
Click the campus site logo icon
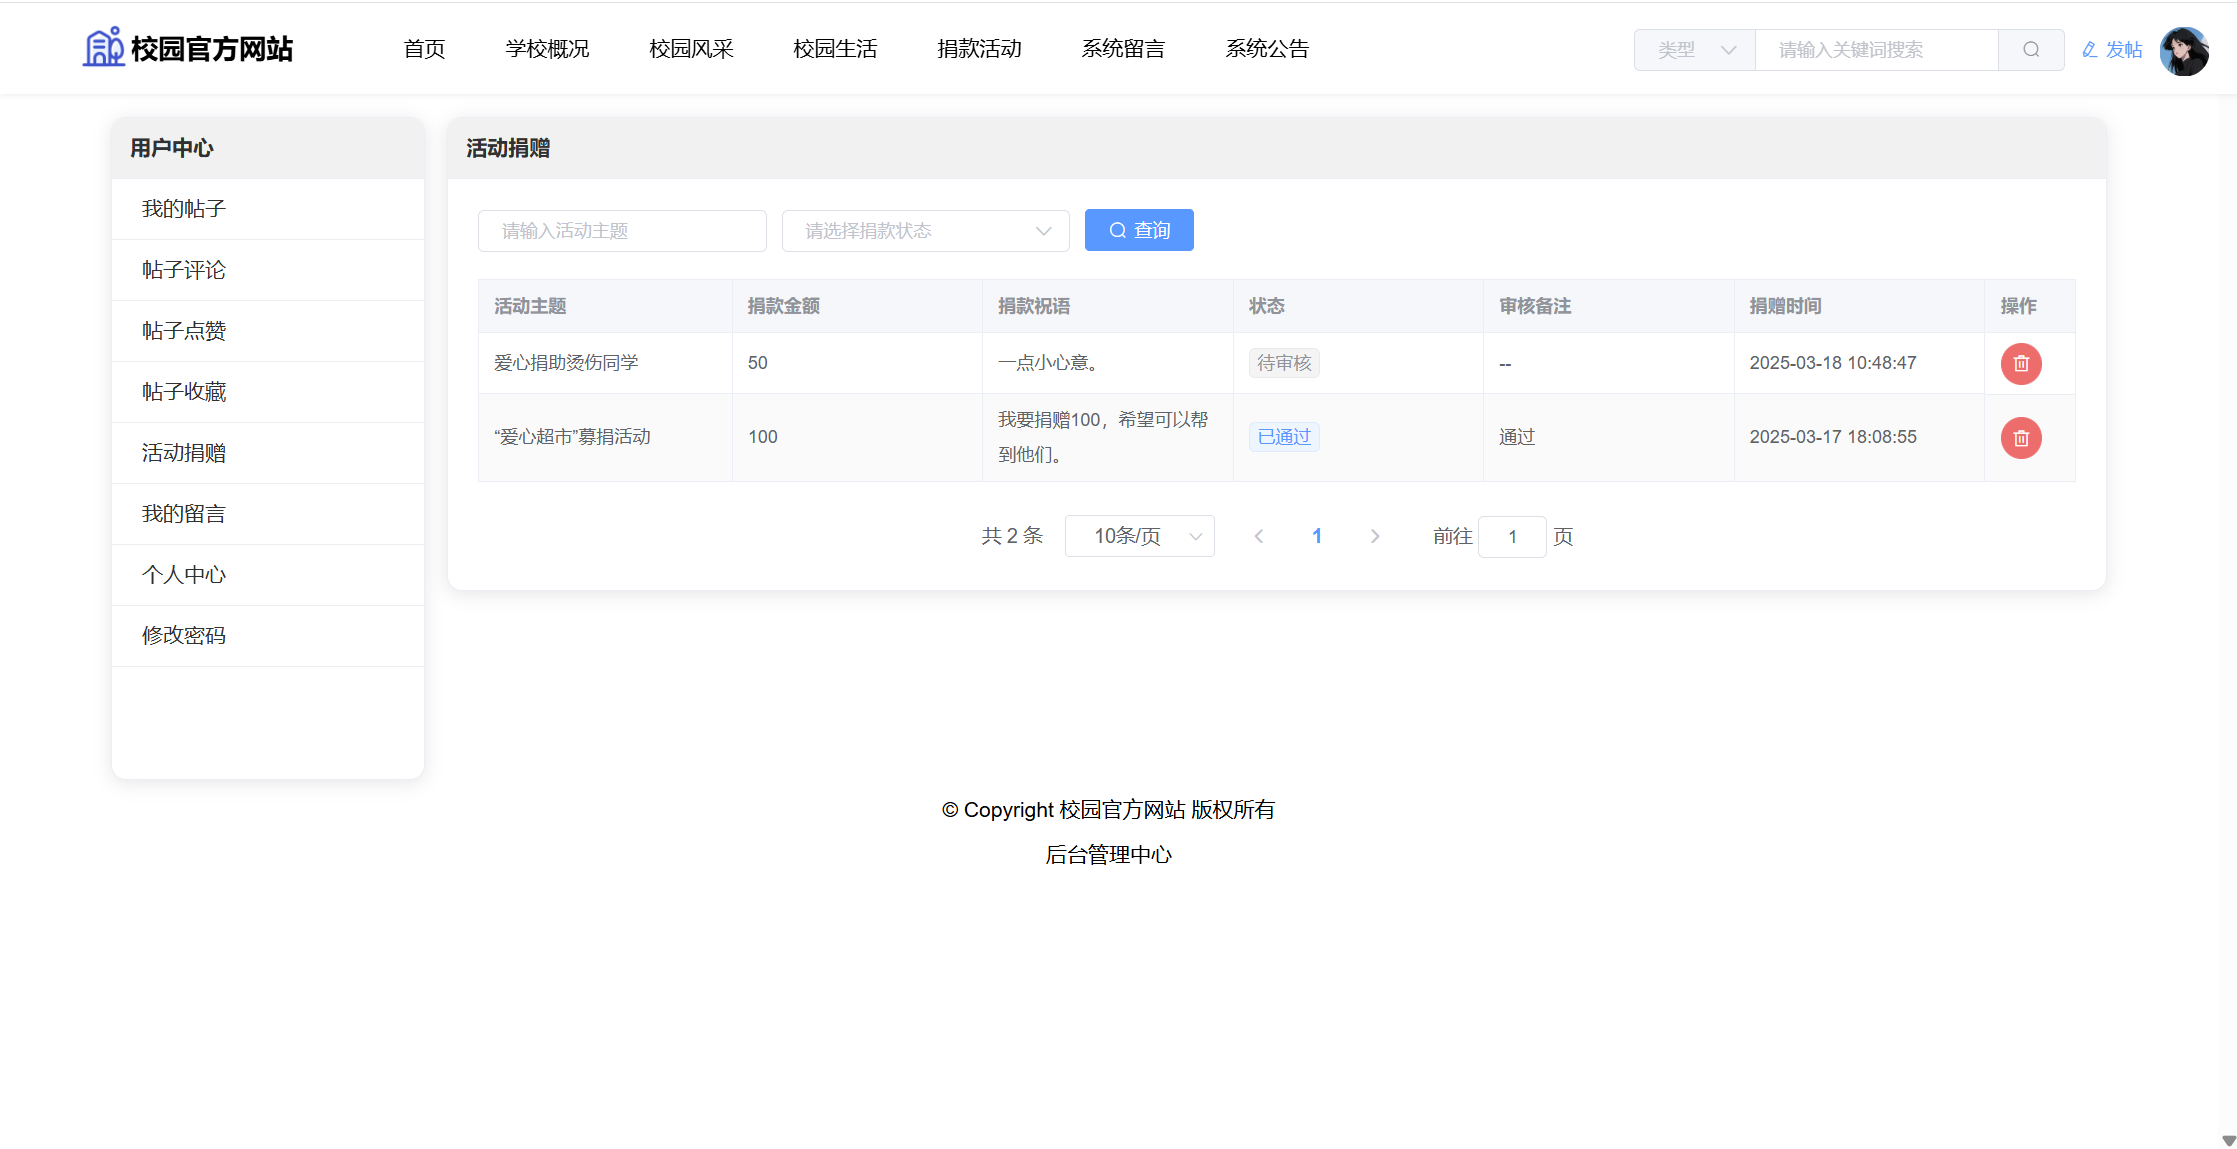[103, 48]
